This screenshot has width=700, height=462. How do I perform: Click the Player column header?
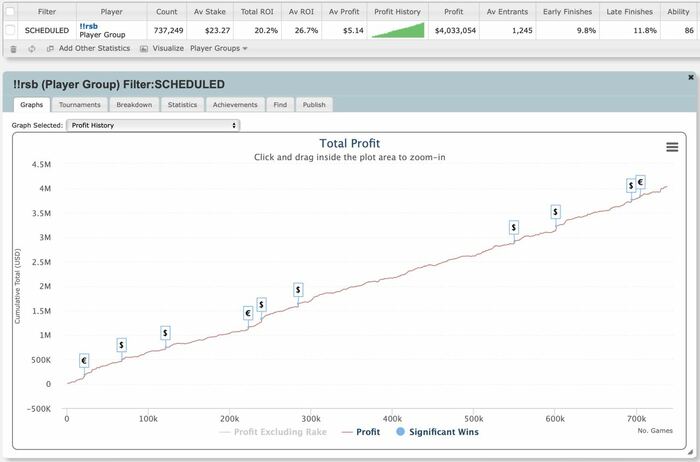pyautogui.click(x=112, y=12)
